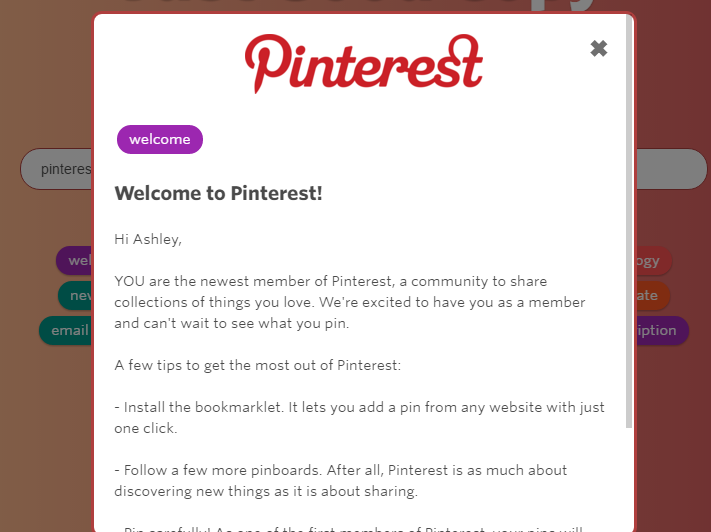Click the cut-off "Pin carefully" line at bottom
This screenshot has width=711, height=532.
click(x=348, y=528)
